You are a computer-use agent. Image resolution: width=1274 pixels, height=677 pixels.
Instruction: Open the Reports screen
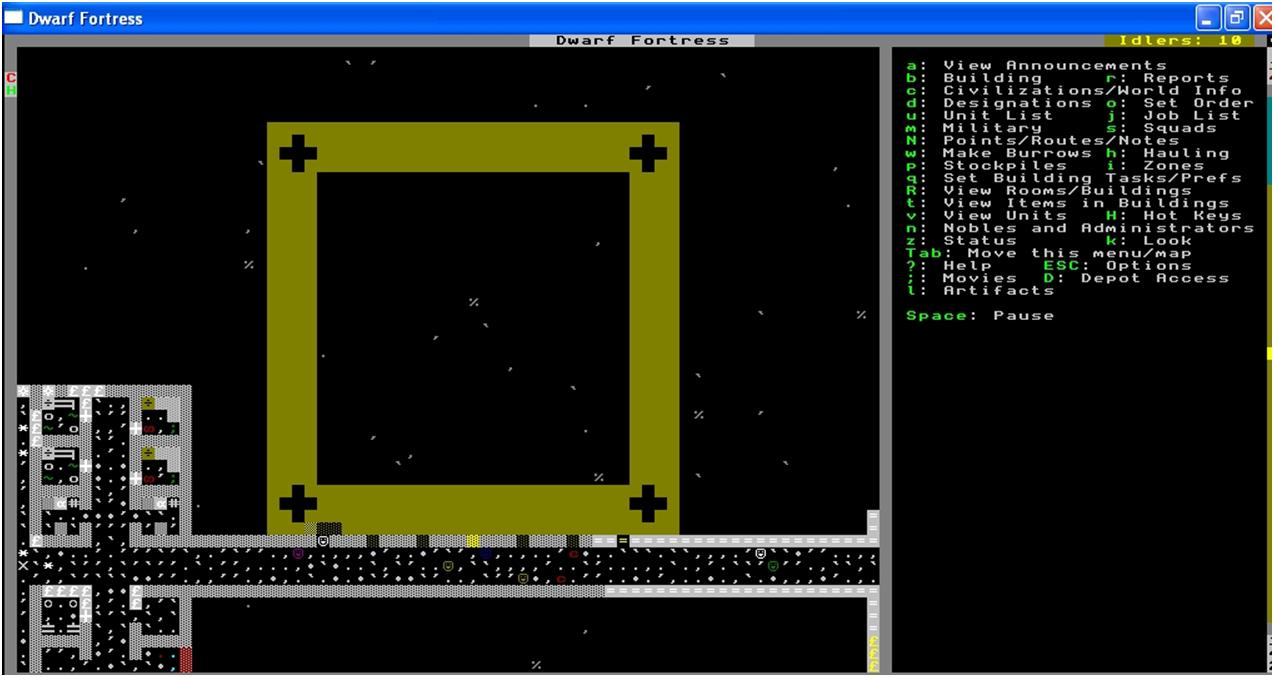pyautogui.click(x=1167, y=78)
